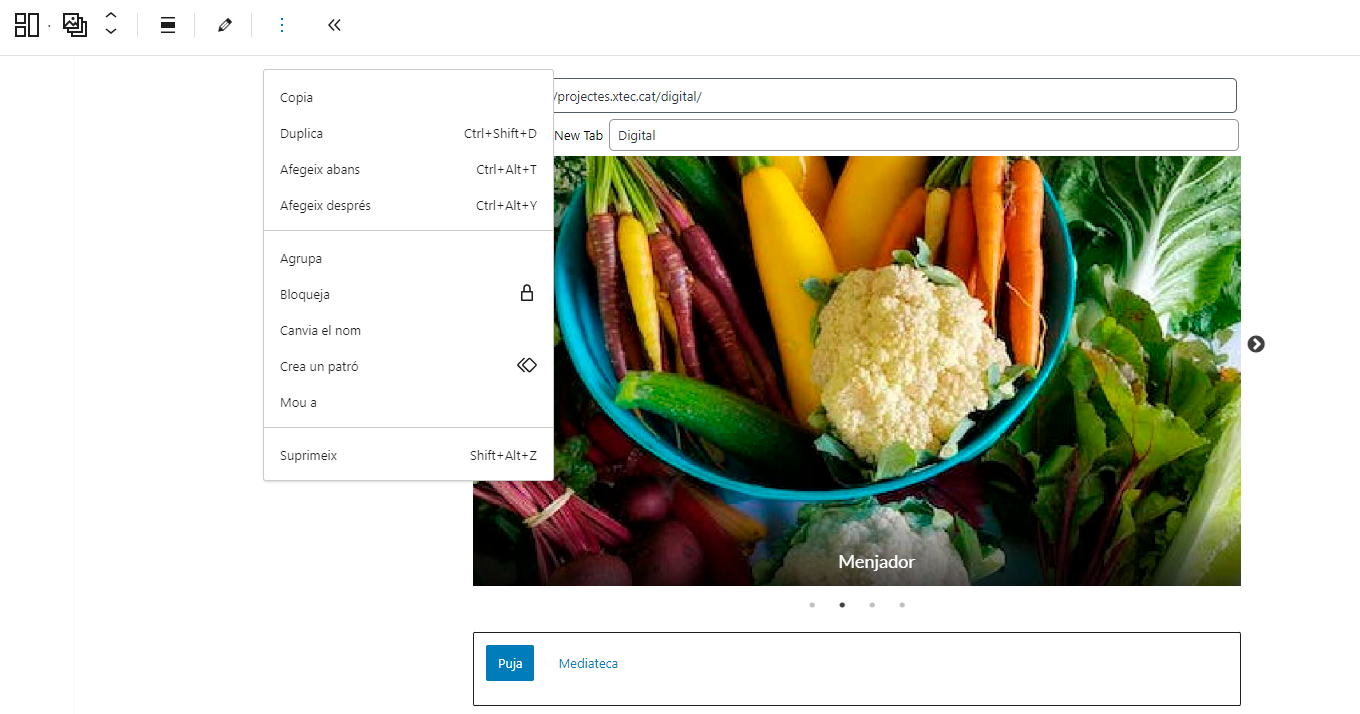Select the parent block columns icon

pyautogui.click(x=26, y=25)
